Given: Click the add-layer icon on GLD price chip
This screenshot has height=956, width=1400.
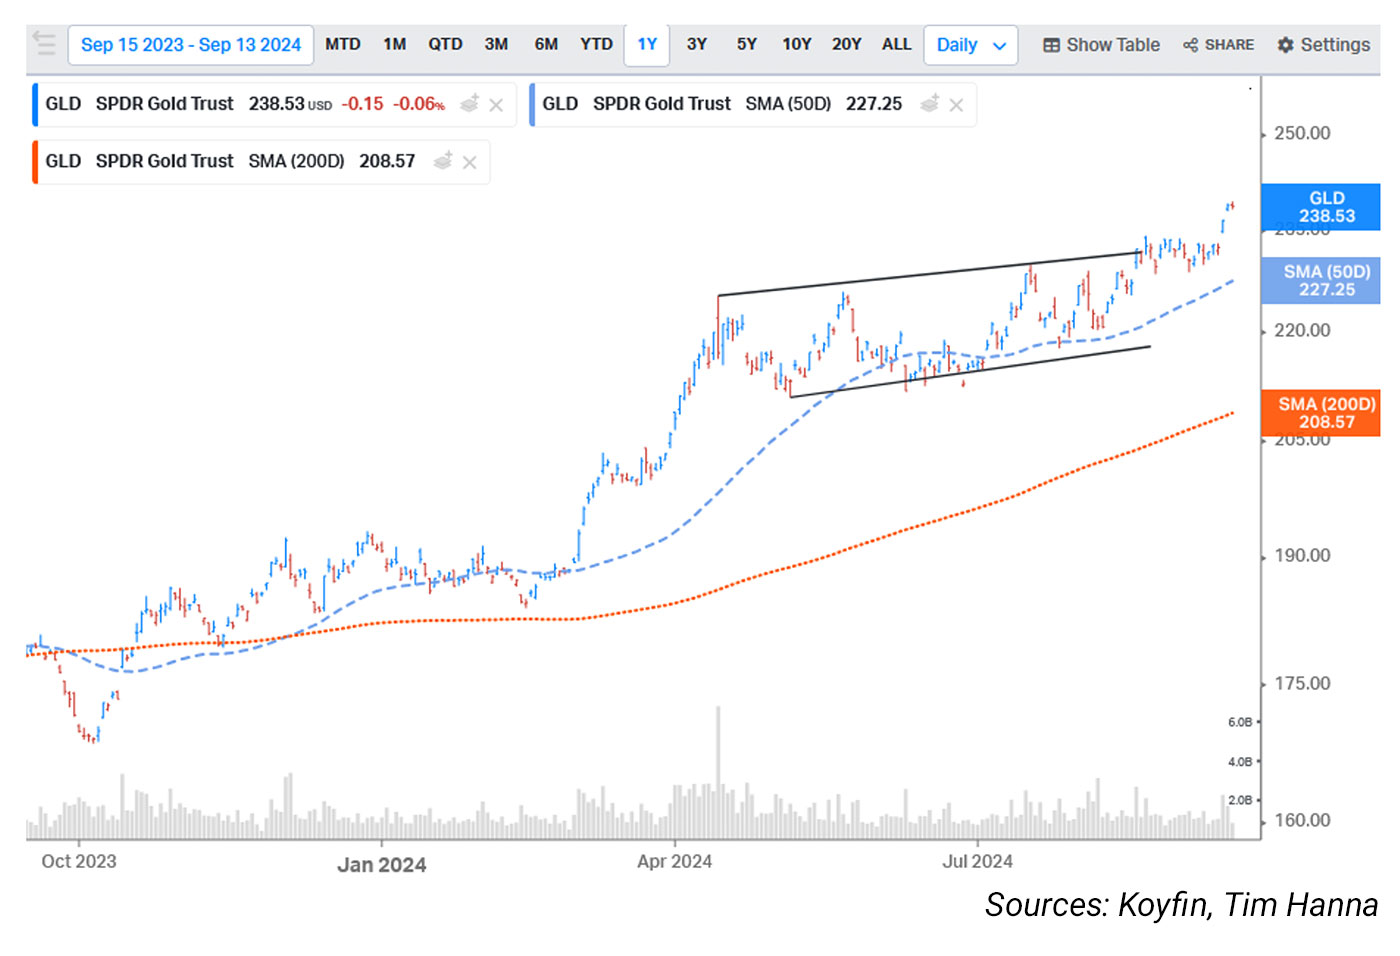Looking at the screenshot, I should pyautogui.click(x=469, y=104).
